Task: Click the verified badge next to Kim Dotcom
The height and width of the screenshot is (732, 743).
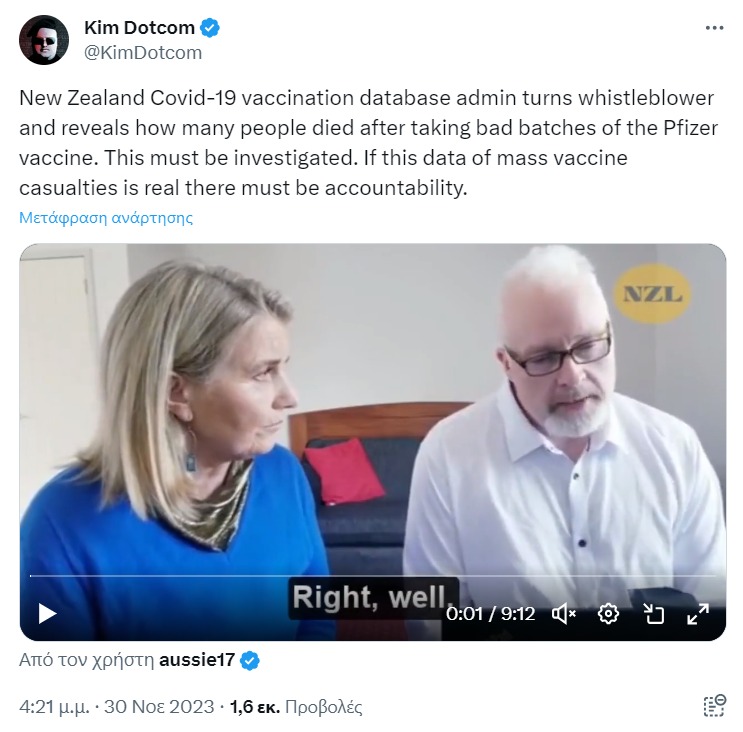Action: pyautogui.click(x=210, y=28)
